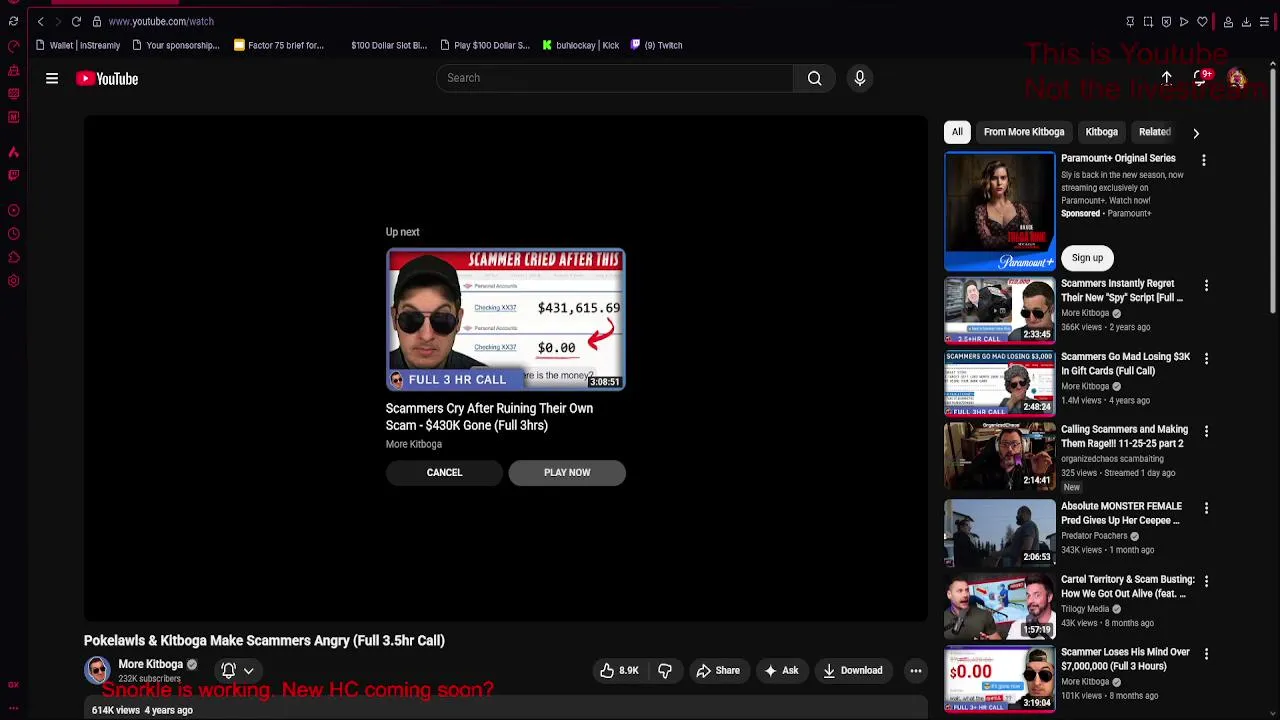Open Factor 75 brief bookmark
The image size is (1280, 720).
pyautogui.click(x=279, y=45)
